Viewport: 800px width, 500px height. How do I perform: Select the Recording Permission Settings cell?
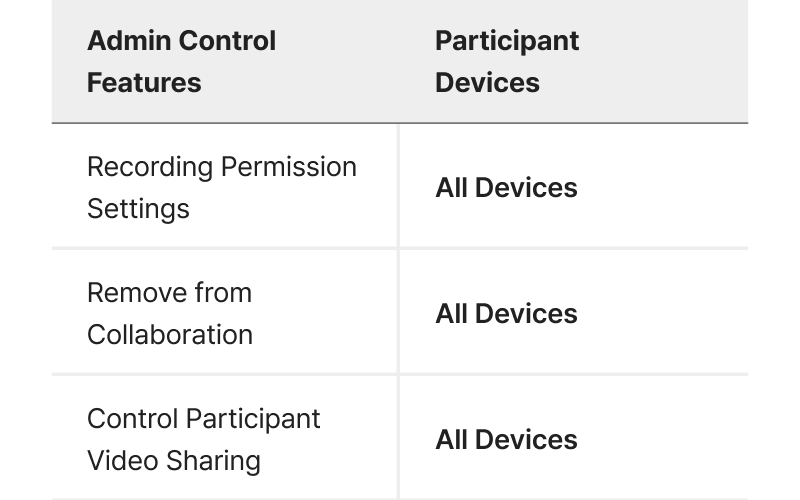[222, 187]
